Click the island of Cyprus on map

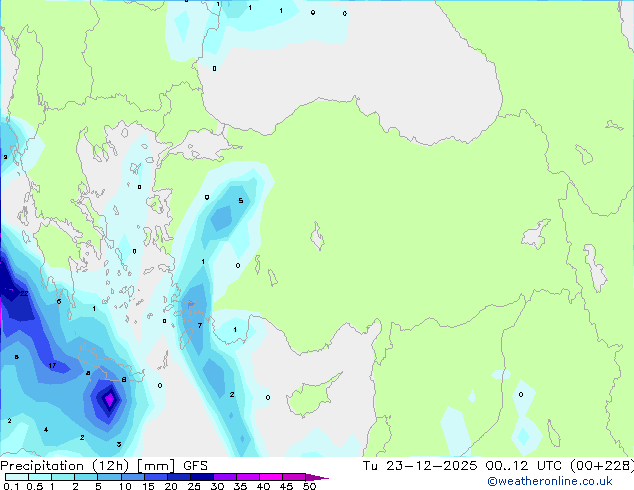[x=311, y=398]
